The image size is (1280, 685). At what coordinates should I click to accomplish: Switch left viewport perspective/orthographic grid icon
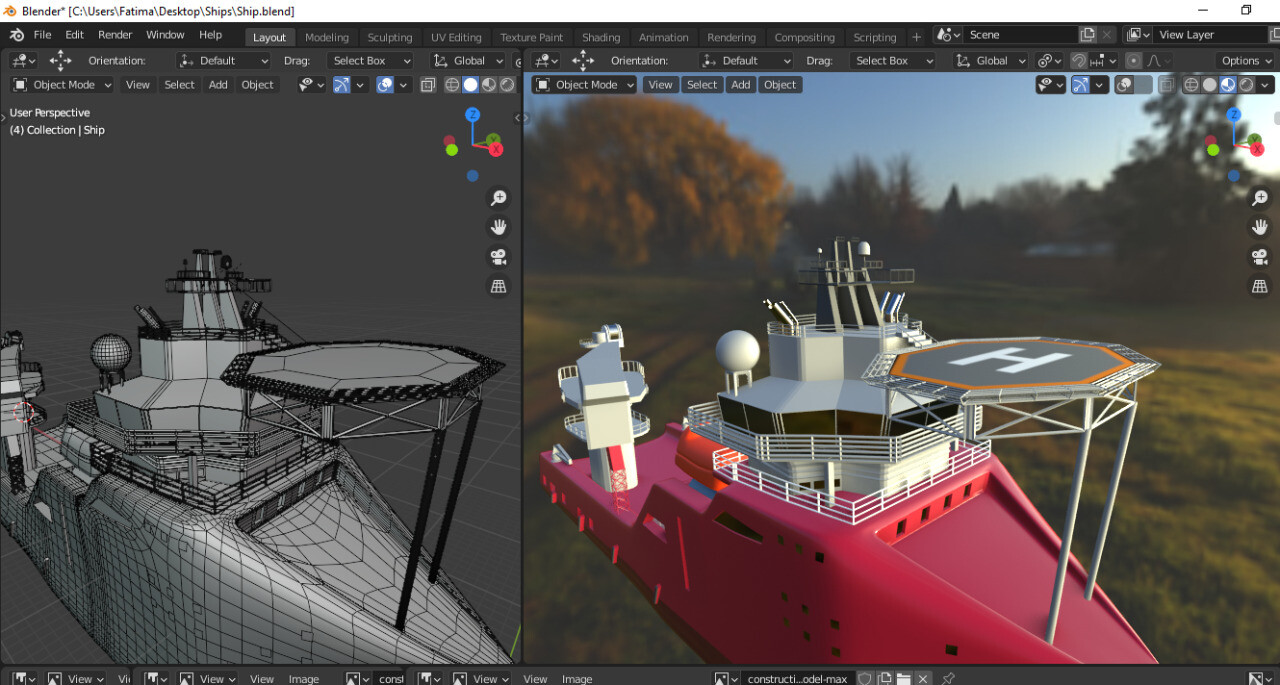(x=498, y=286)
